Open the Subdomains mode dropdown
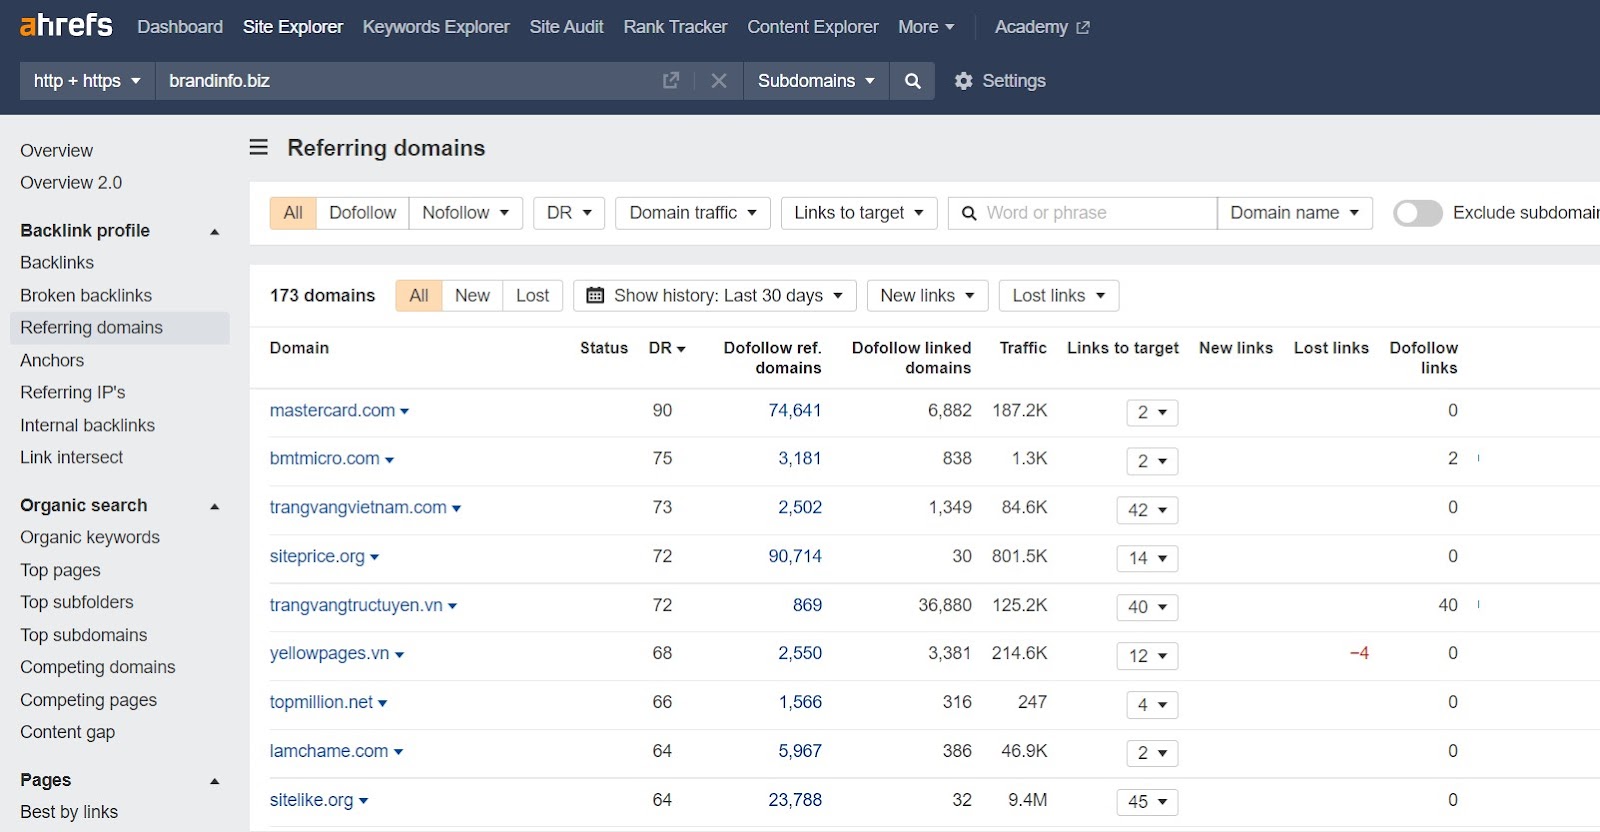The width and height of the screenshot is (1600, 832). 816,81
